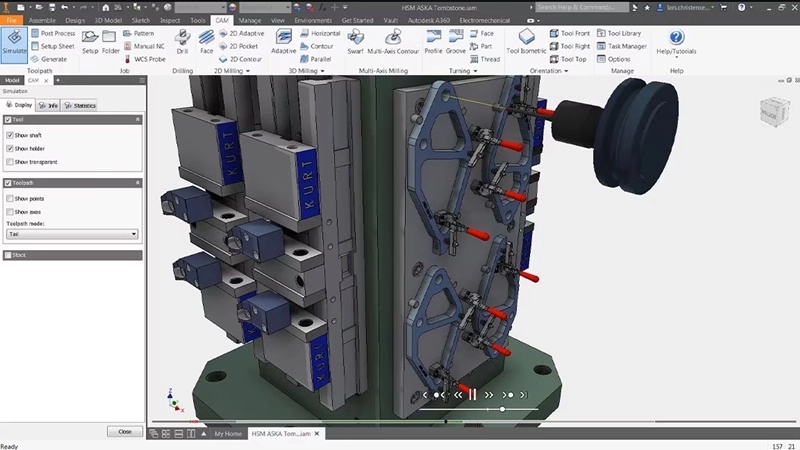800x450 pixels.
Task: Expand the document tabs list arrow
Action: click(x=204, y=434)
